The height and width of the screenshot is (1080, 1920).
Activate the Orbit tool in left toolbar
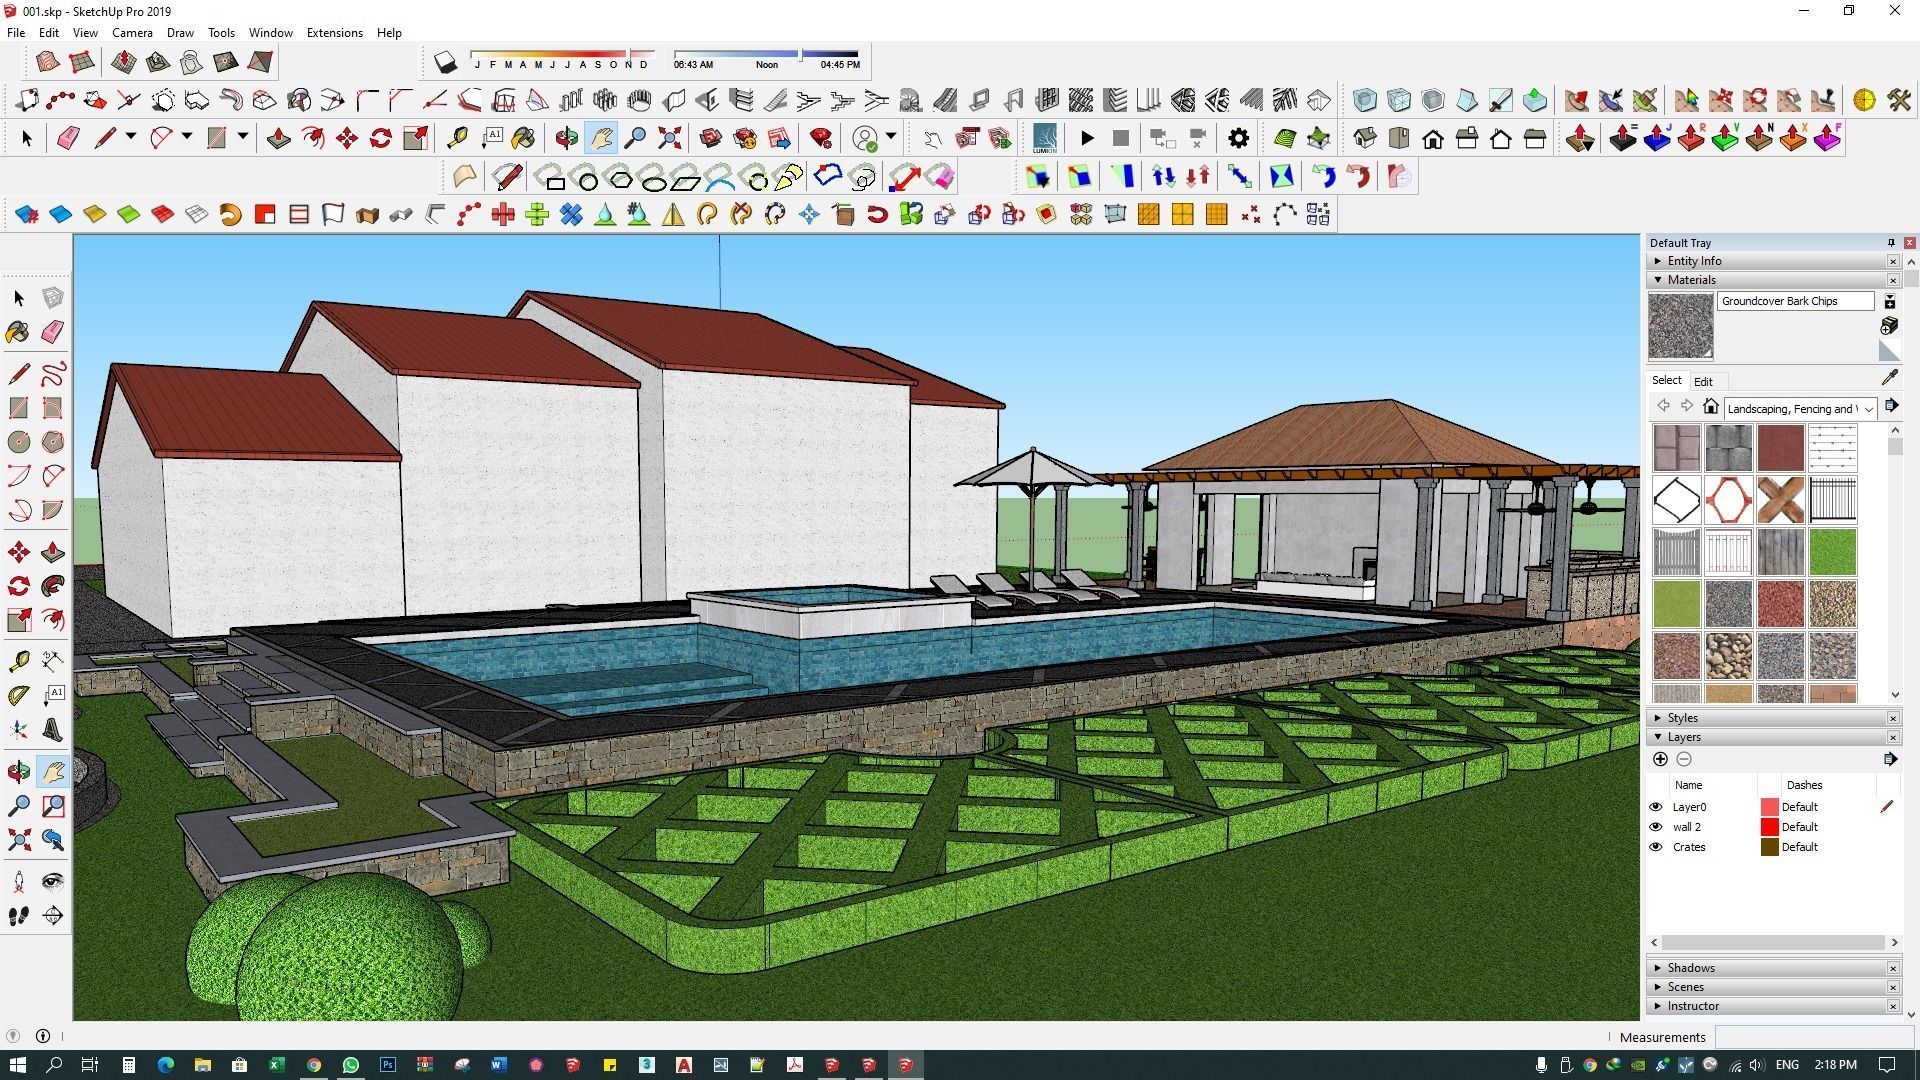pyautogui.click(x=18, y=771)
